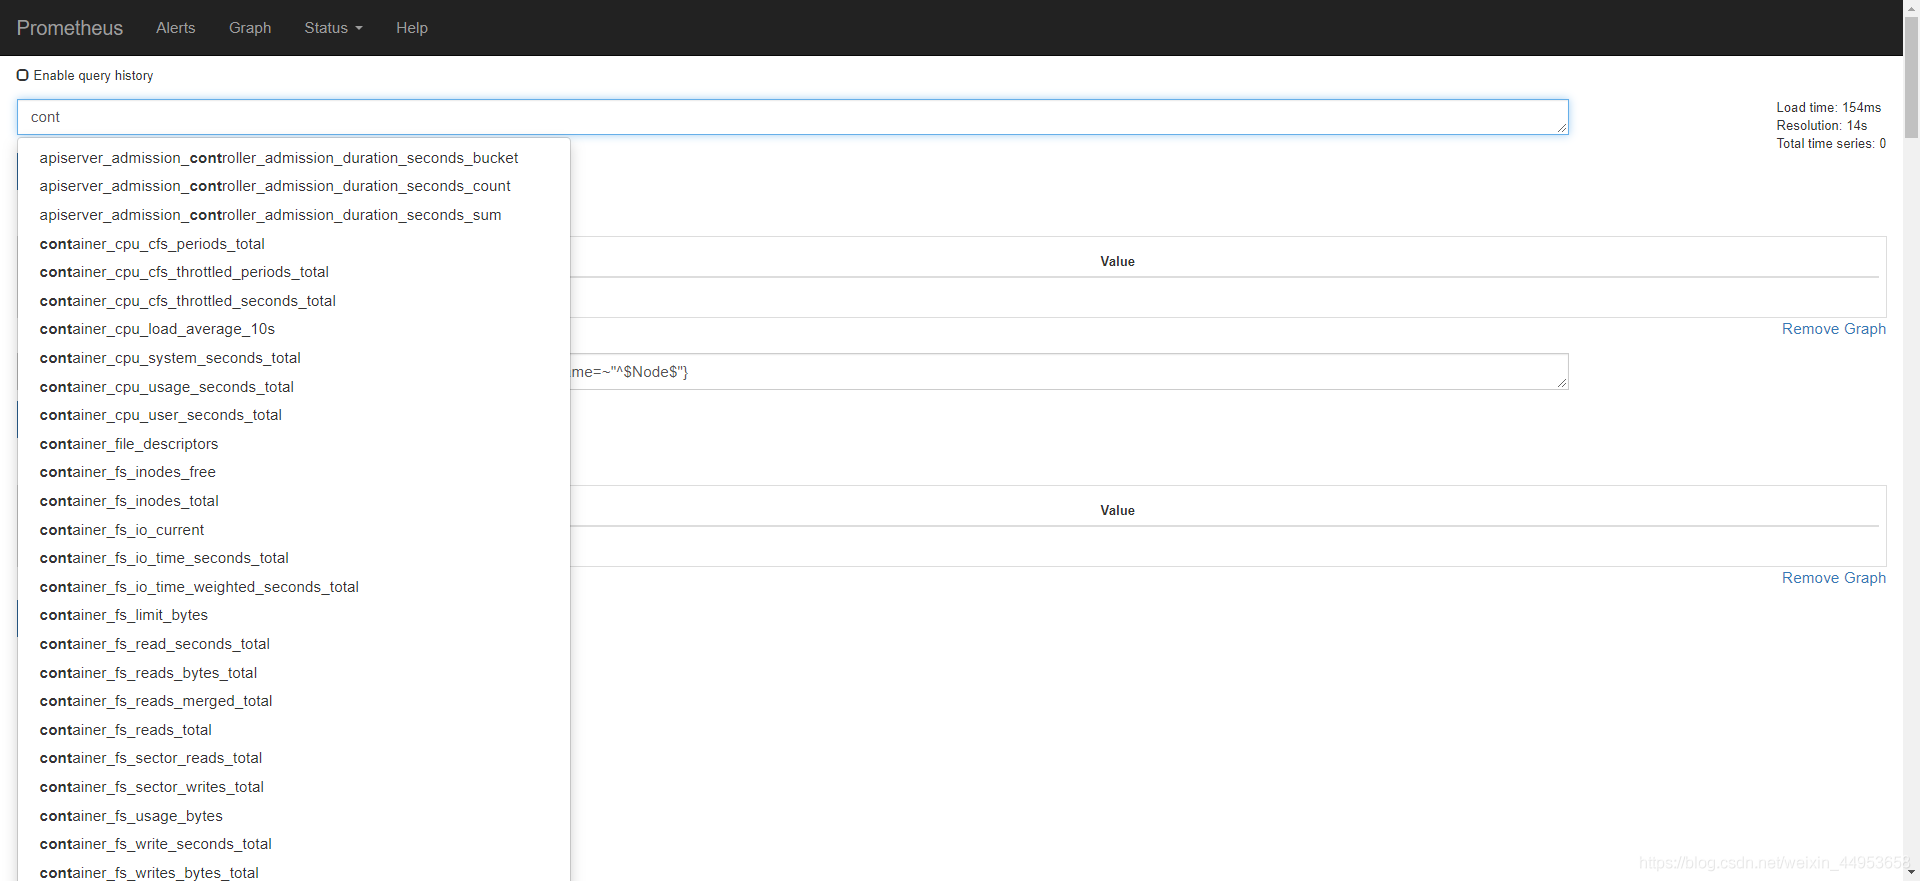Click the first table's Value column header
This screenshot has height=881, width=1920.
(1117, 261)
